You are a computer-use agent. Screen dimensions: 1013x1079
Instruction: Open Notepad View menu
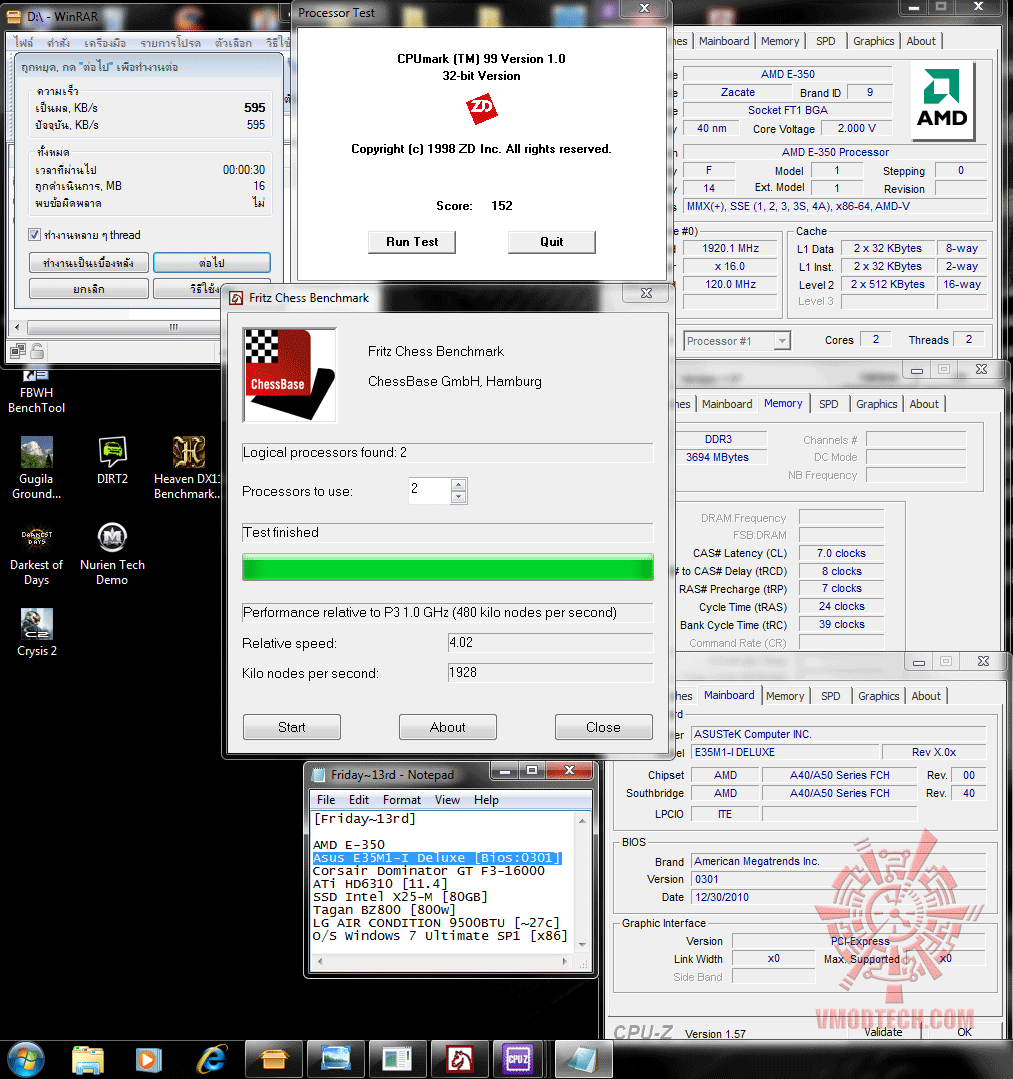coord(447,800)
